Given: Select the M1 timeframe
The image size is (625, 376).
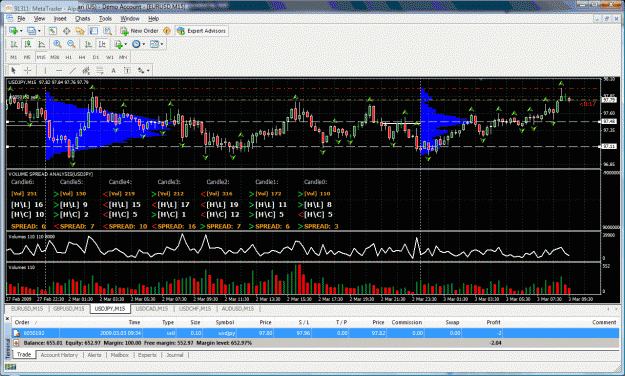Looking at the screenshot, I should [14, 57].
